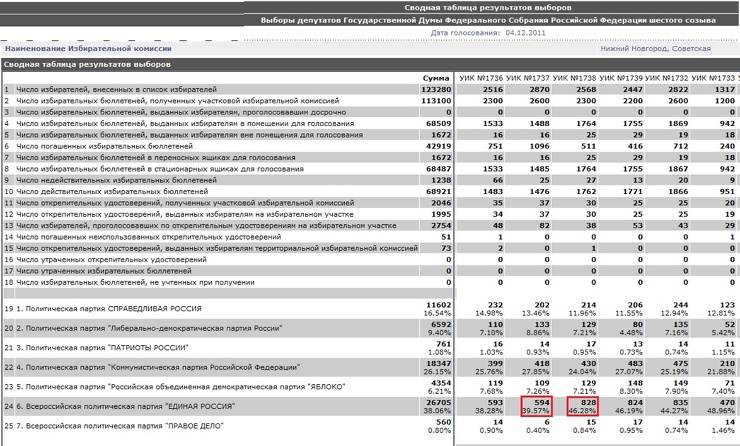Click the Сумма column header
Screen dimensions: 740x446
pos(436,78)
